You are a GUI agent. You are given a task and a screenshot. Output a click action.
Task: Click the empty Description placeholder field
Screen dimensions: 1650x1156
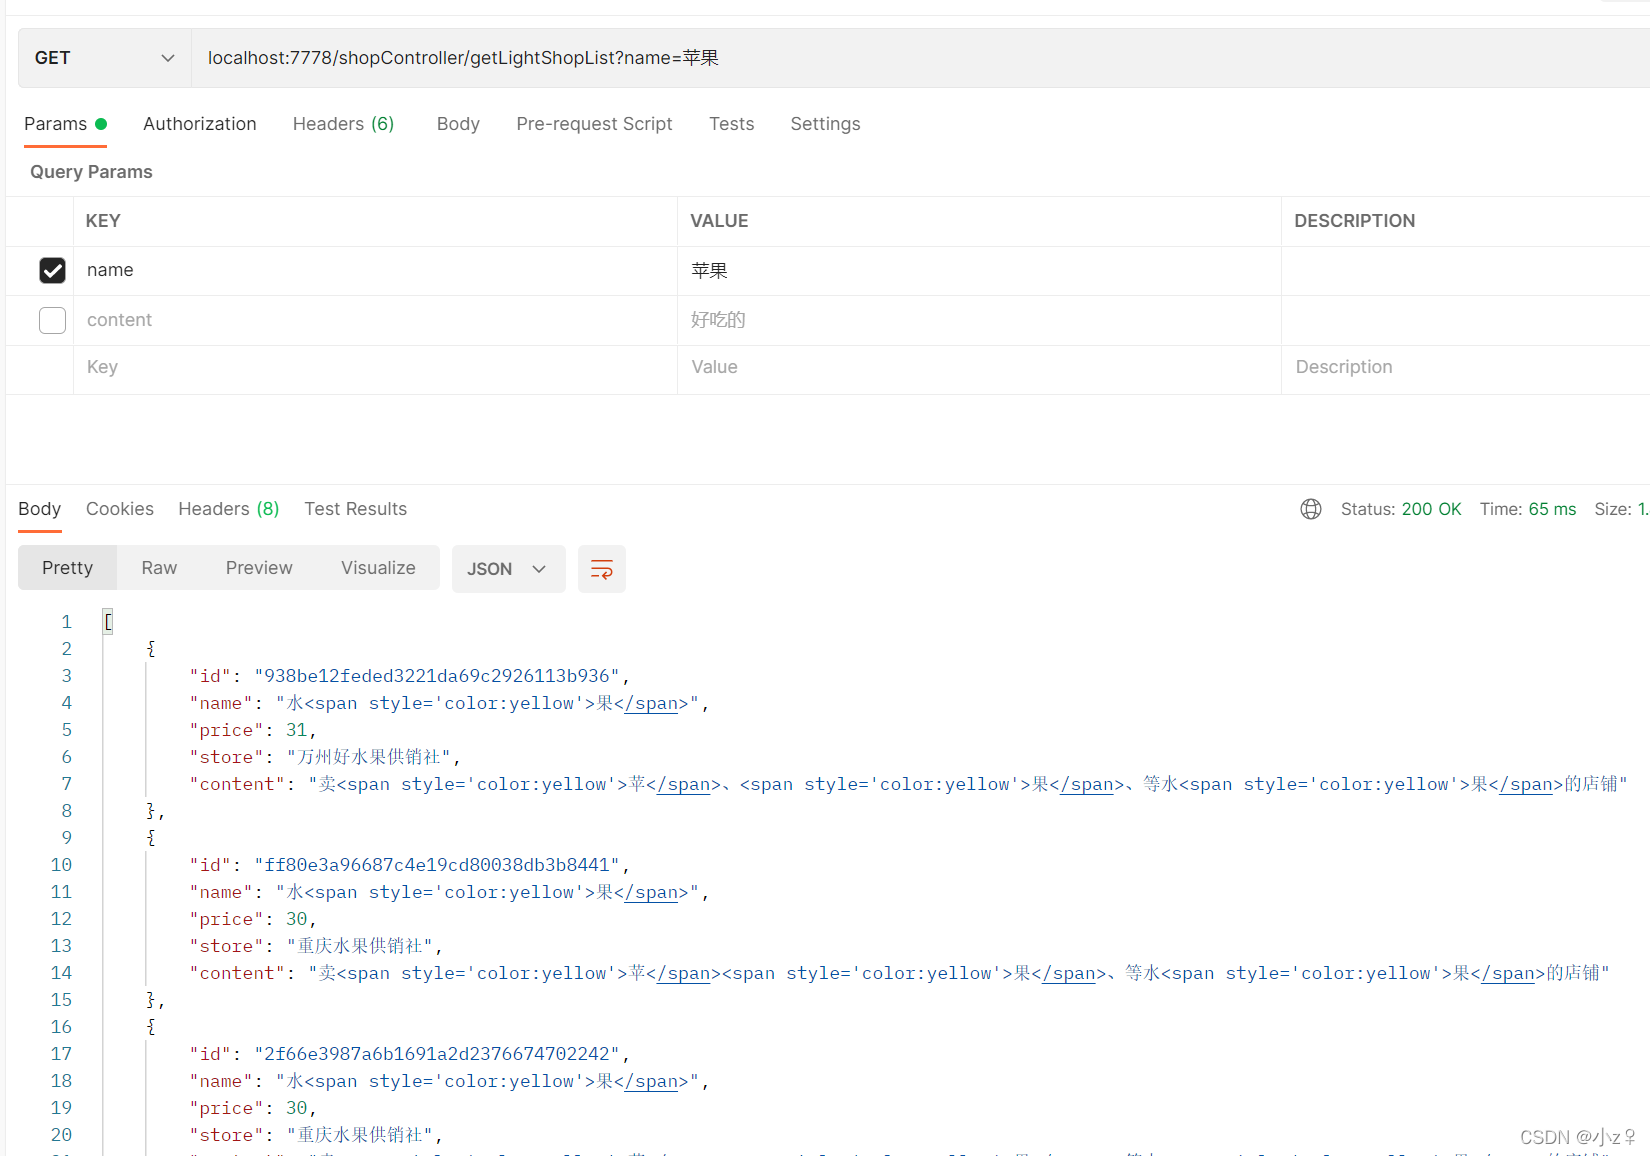coord(1465,368)
